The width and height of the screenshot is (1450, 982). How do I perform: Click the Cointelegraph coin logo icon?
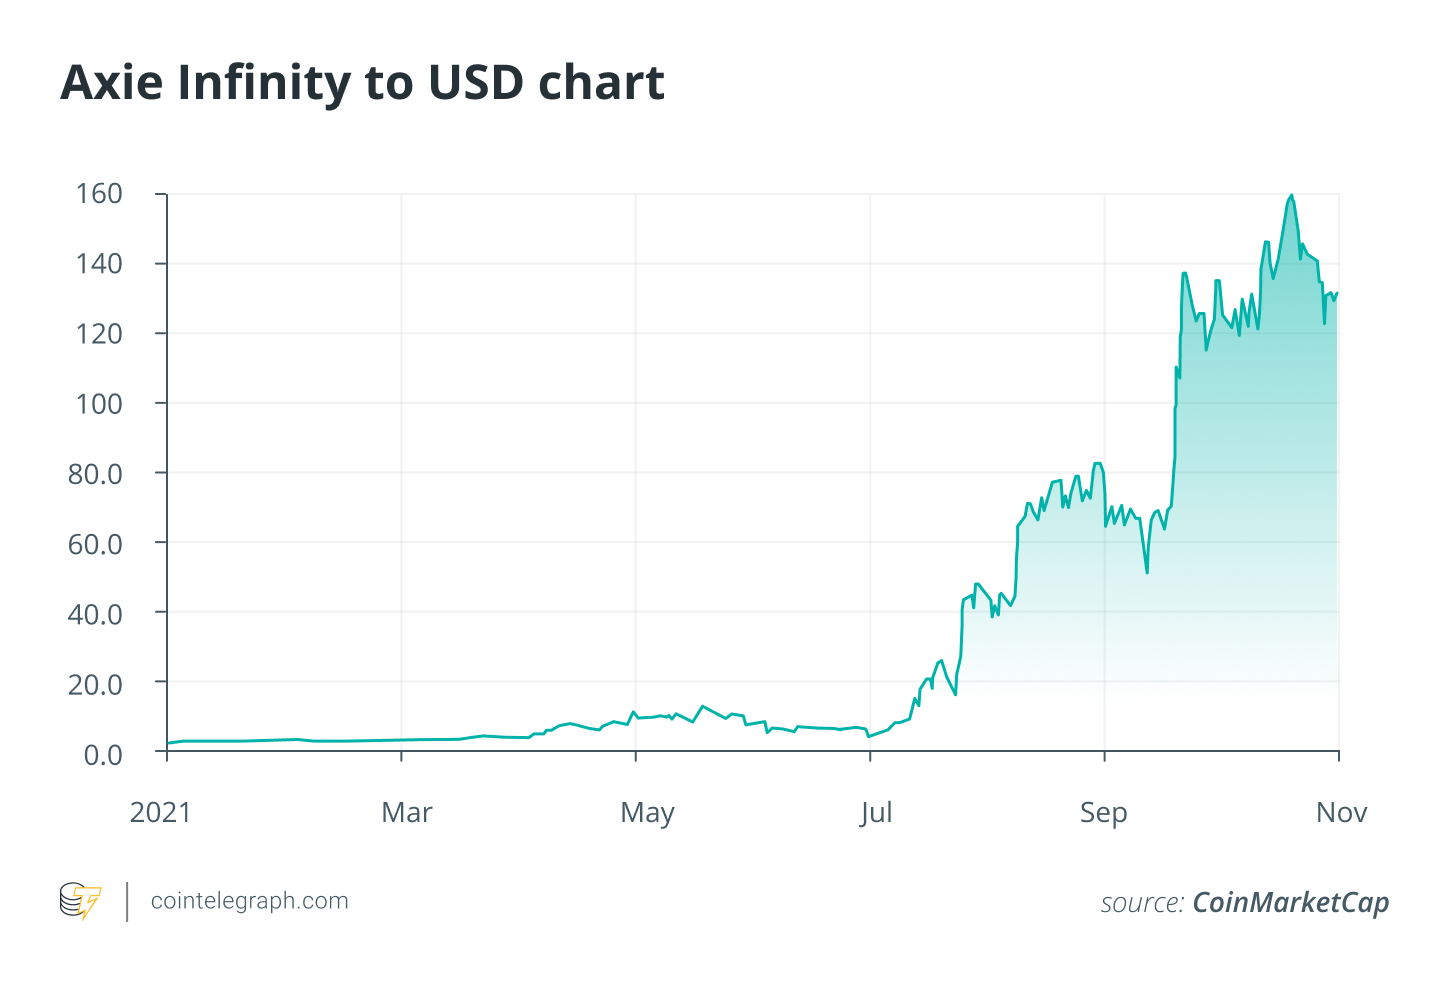click(x=80, y=901)
